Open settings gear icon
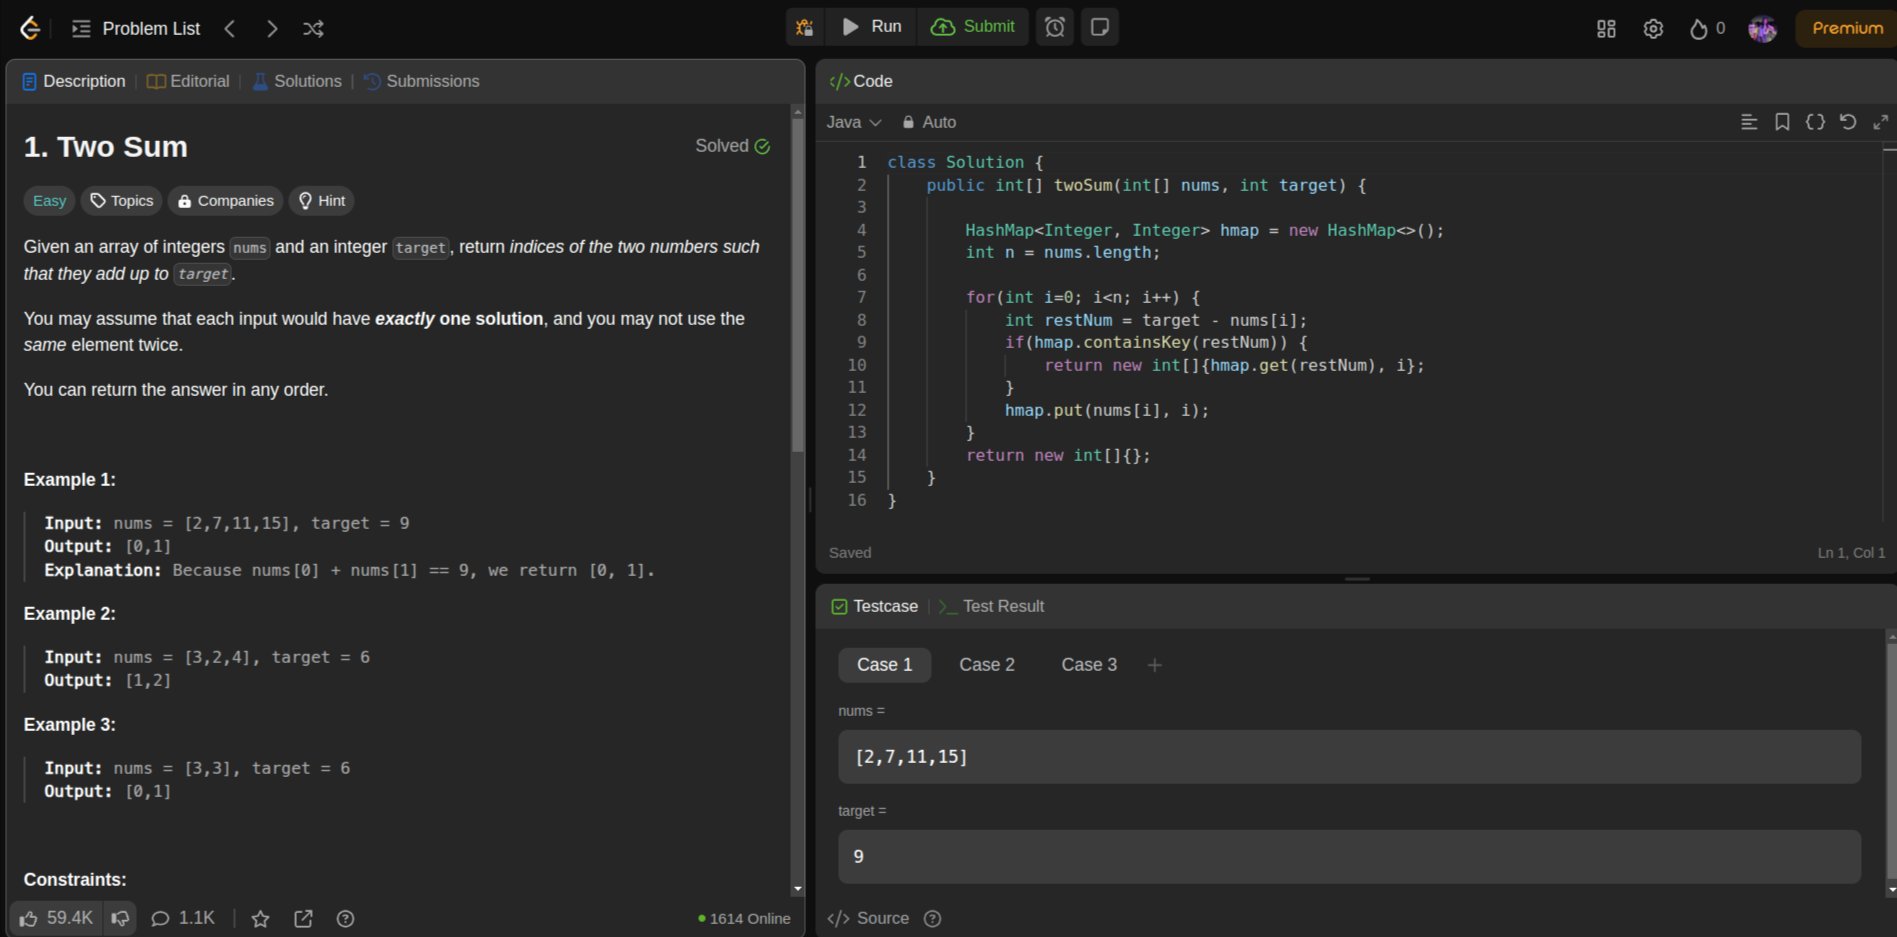The image size is (1897, 937). [1653, 29]
